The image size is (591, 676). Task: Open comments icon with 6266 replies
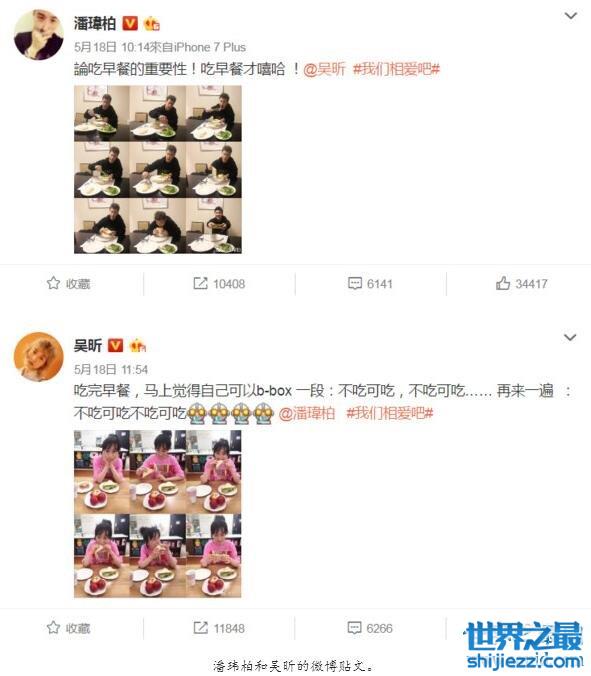[x=354, y=628]
